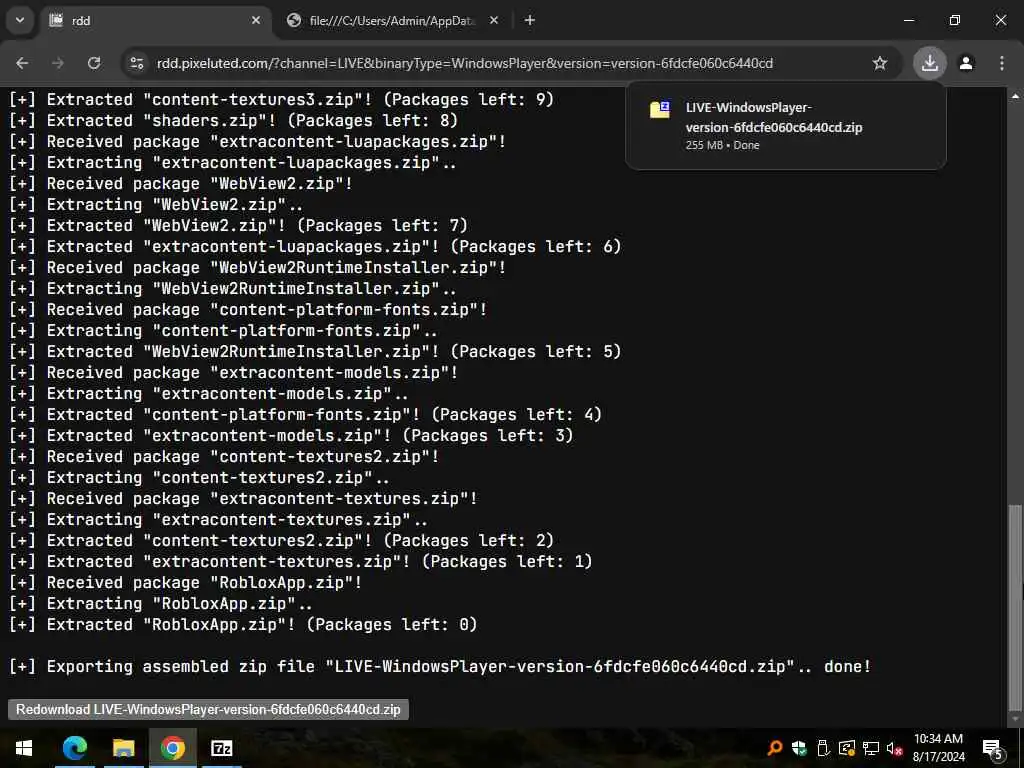The image size is (1024, 768).
Task: Open a new tab with plus button
Action: click(530, 20)
